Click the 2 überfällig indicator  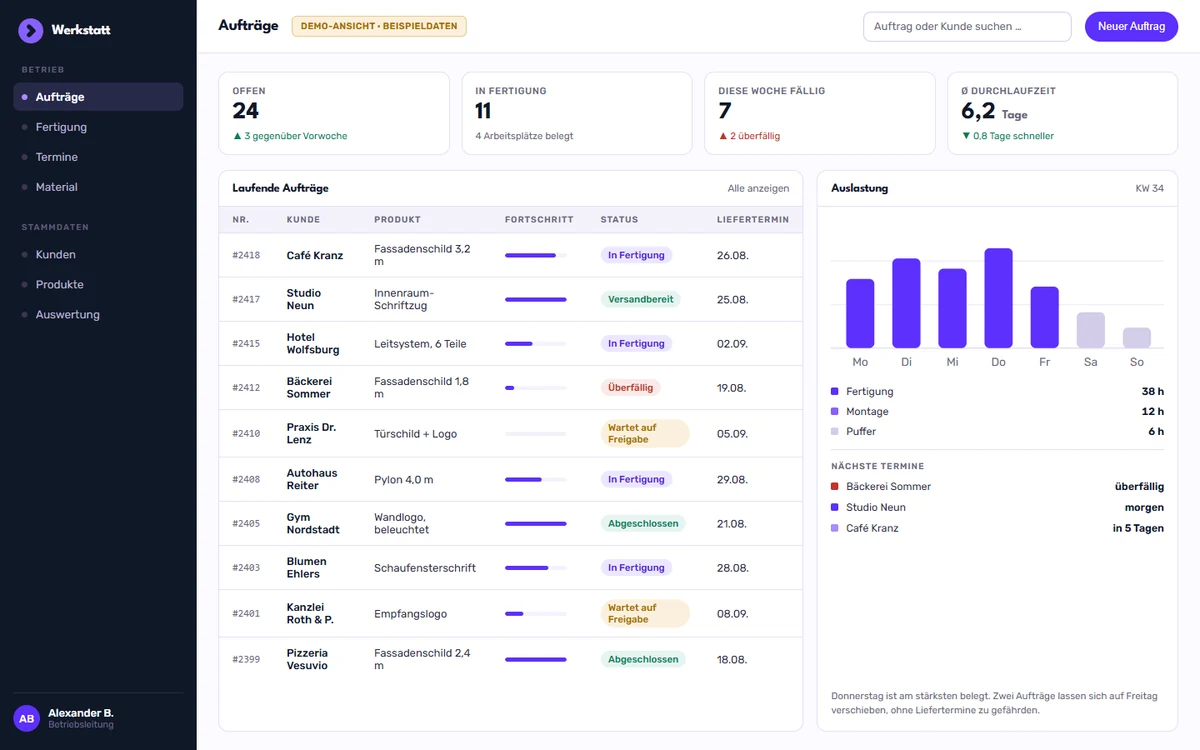pos(749,136)
